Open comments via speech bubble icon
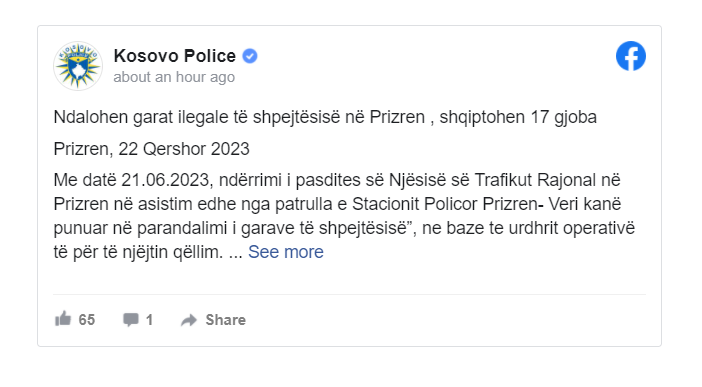 [x=131, y=319]
